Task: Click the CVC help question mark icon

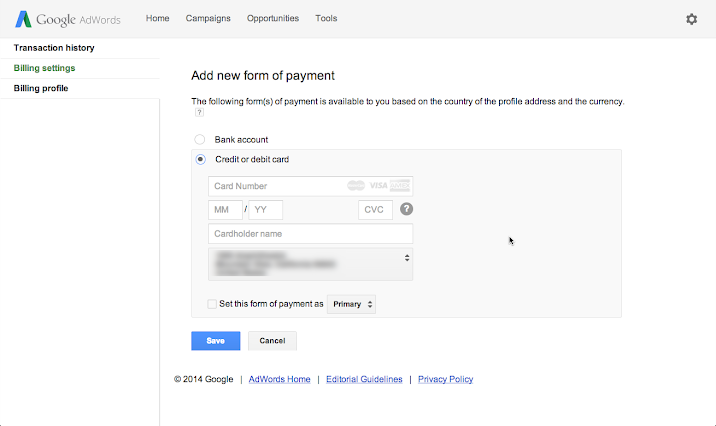Action: [407, 209]
